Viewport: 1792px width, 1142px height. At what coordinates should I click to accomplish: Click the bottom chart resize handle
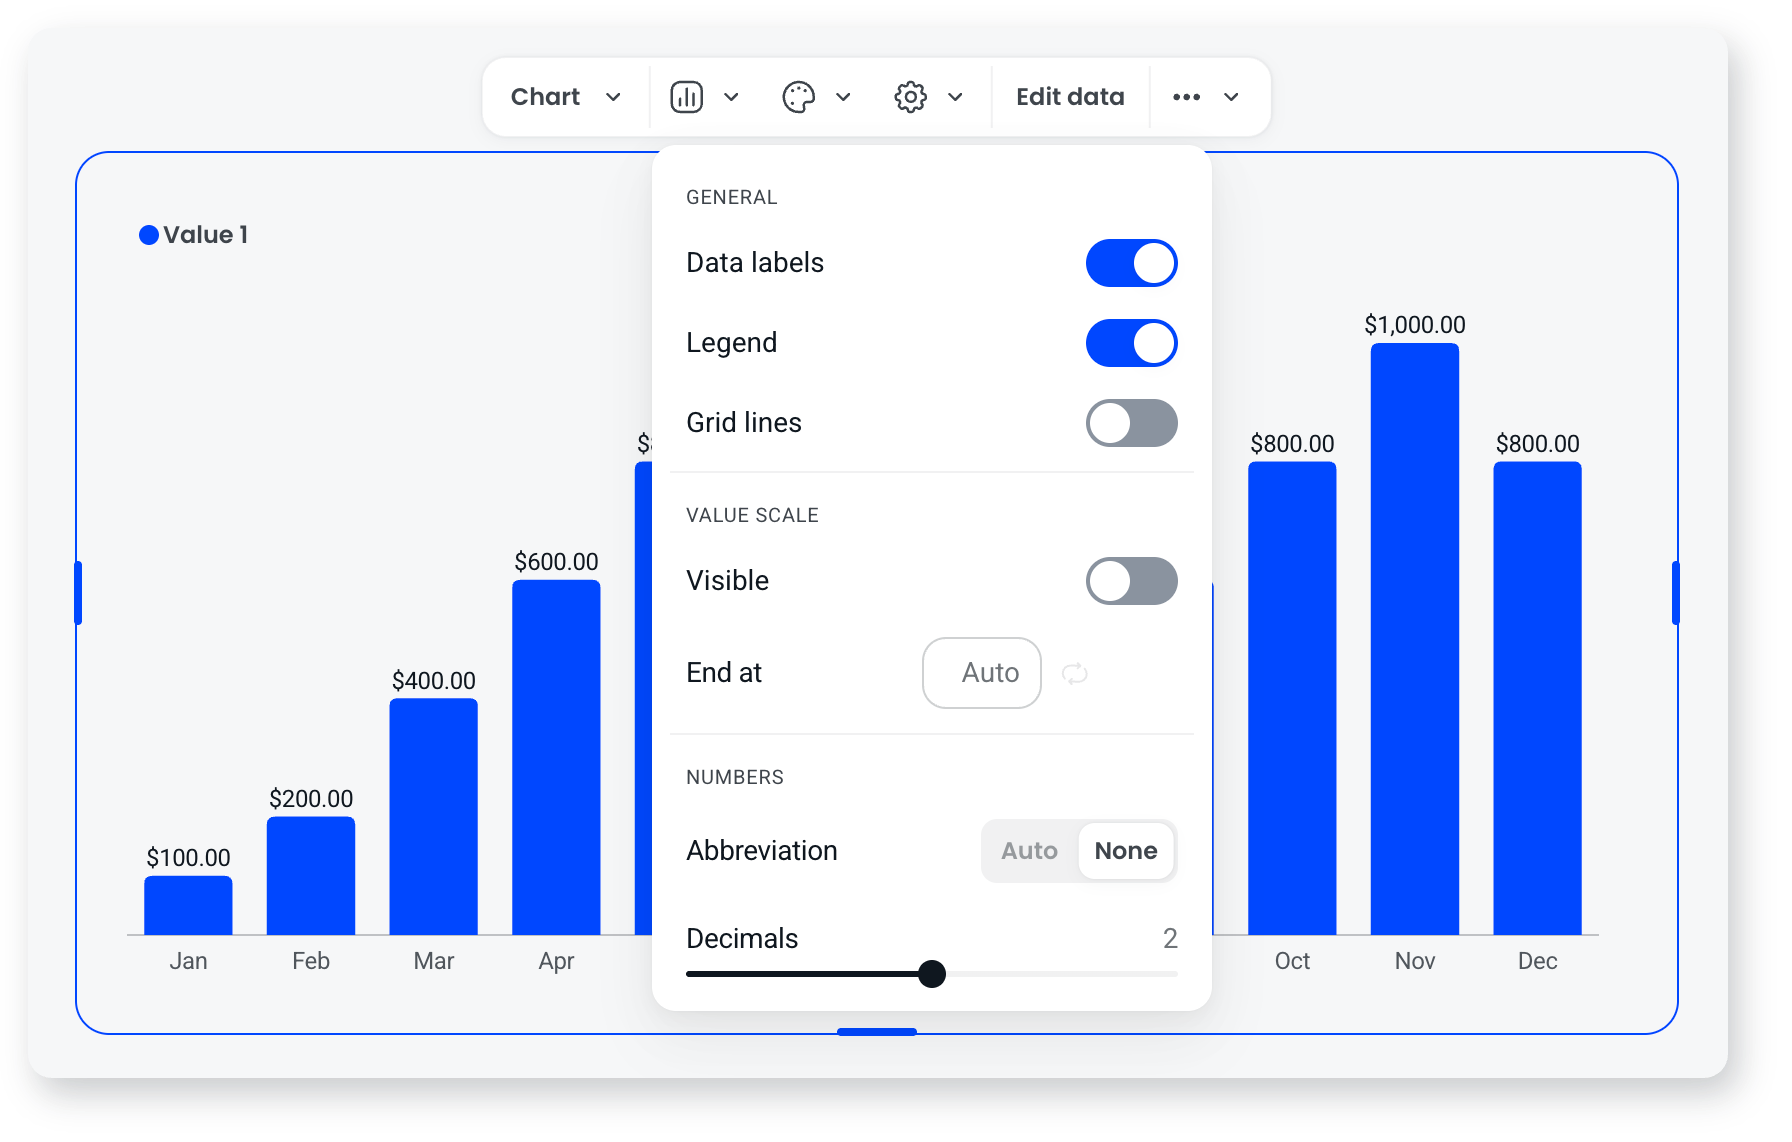[877, 1032]
